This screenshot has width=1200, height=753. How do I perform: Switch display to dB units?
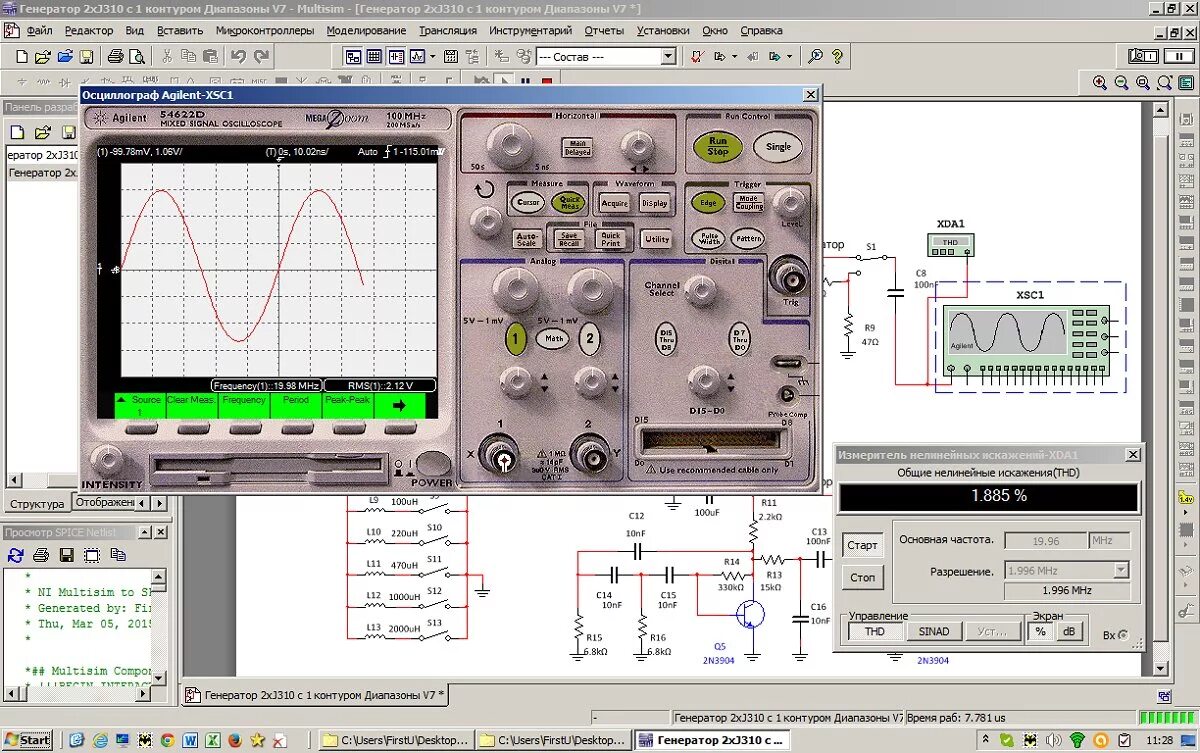[1070, 631]
